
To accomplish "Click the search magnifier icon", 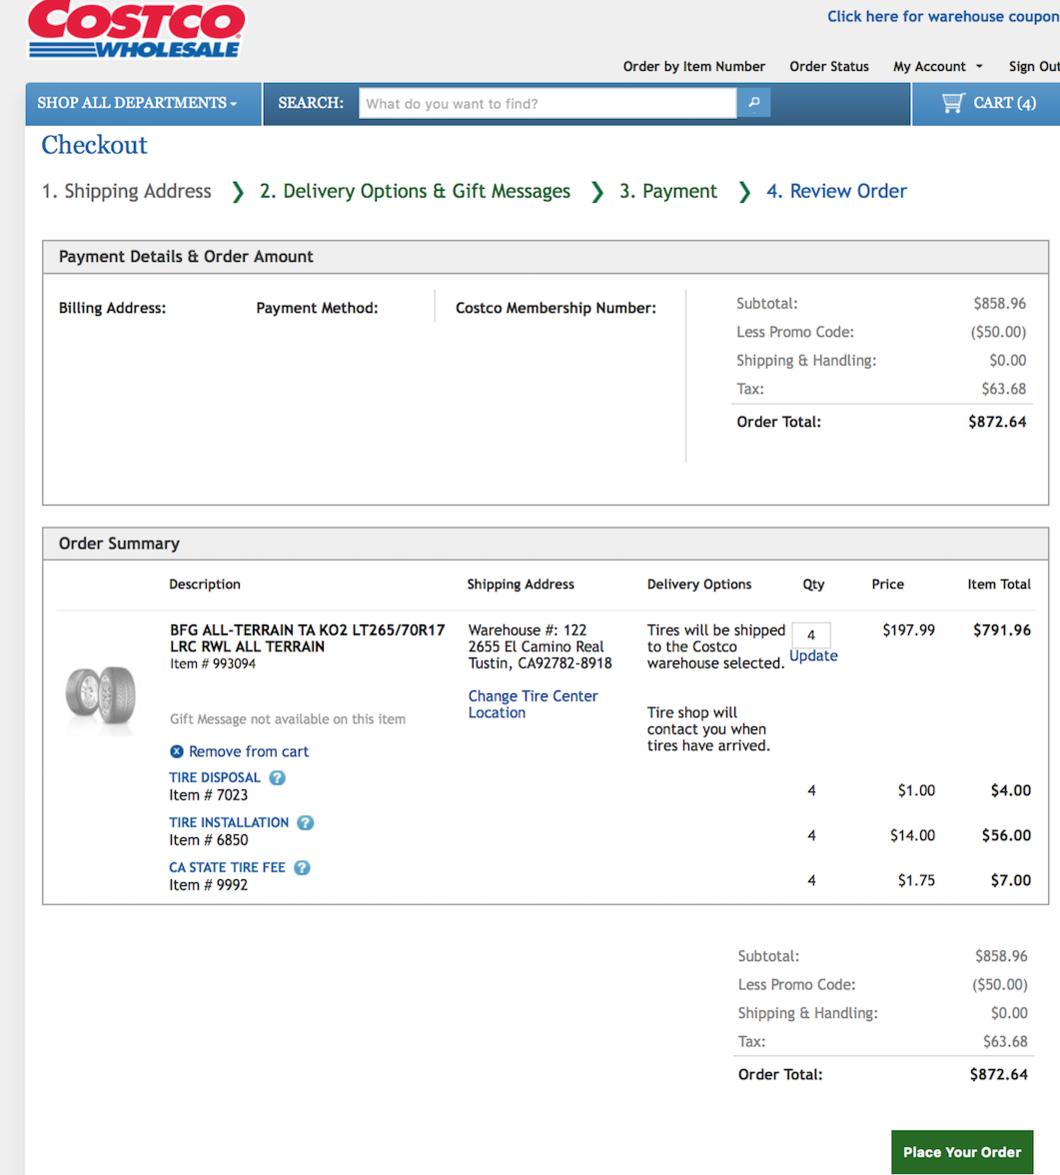I will click(754, 103).
